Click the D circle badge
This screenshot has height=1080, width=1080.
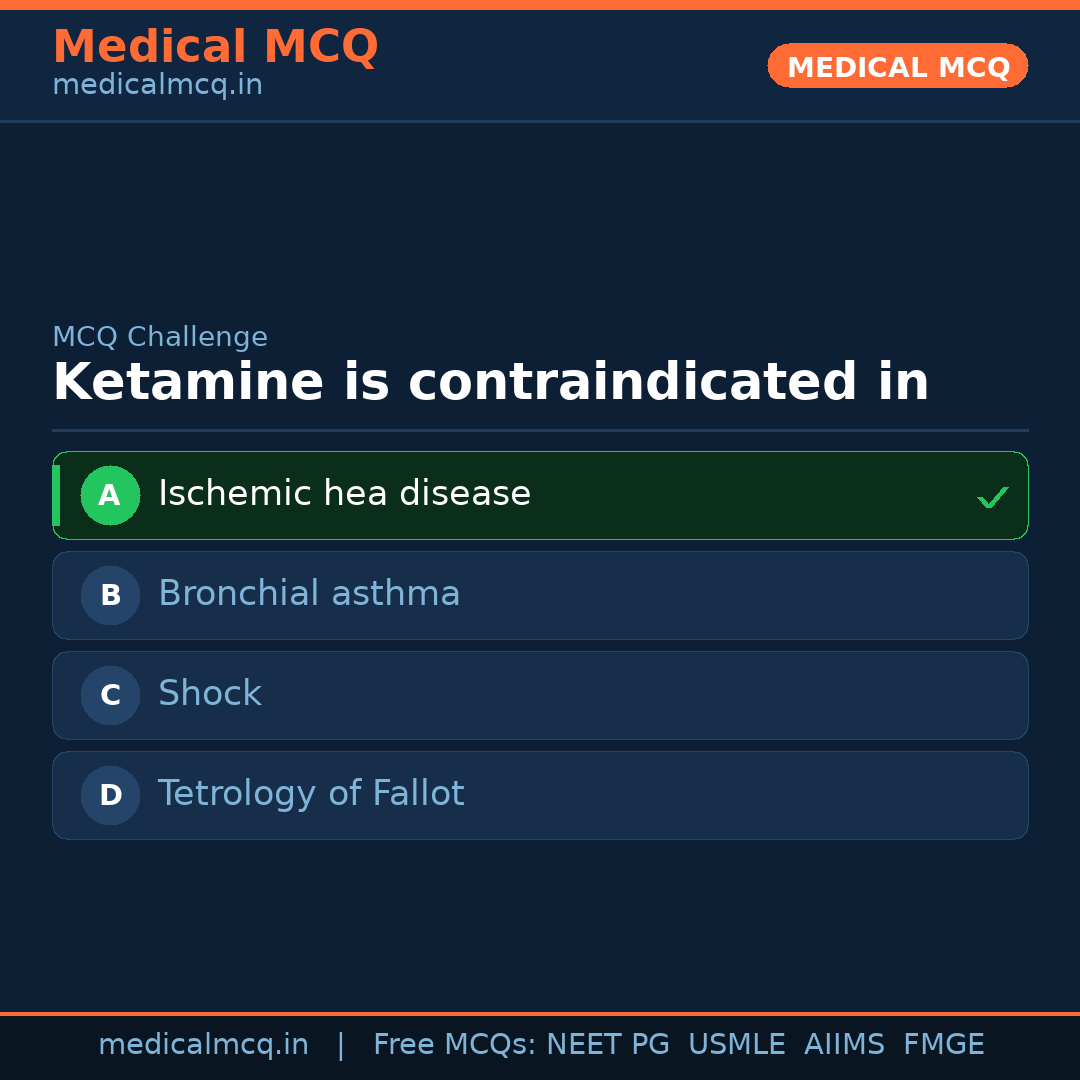click(110, 795)
